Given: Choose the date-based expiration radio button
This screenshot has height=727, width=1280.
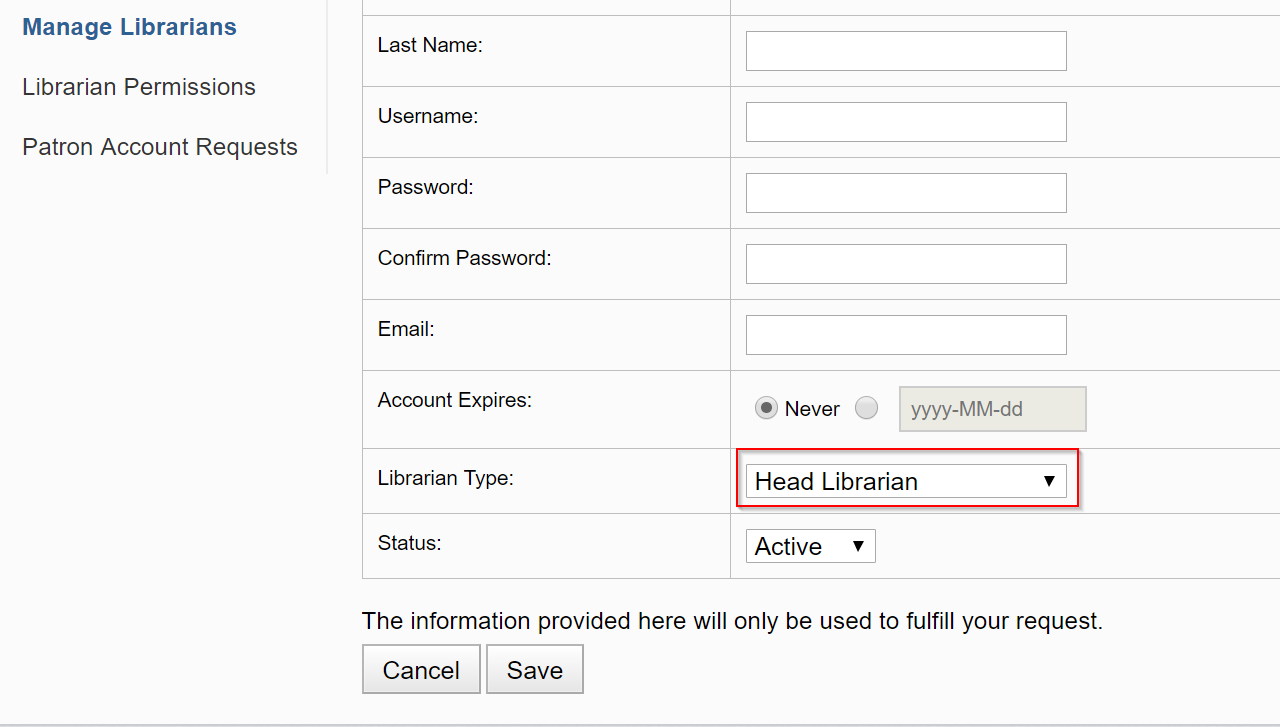Looking at the screenshot, I should click(866, 408).
